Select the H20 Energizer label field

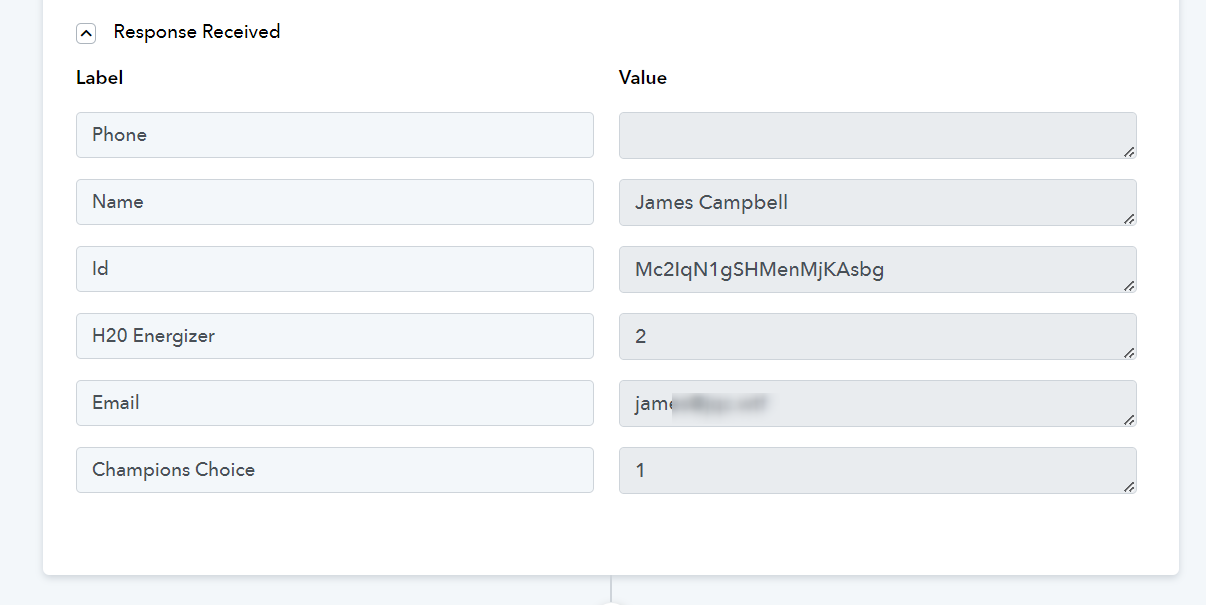335,336
